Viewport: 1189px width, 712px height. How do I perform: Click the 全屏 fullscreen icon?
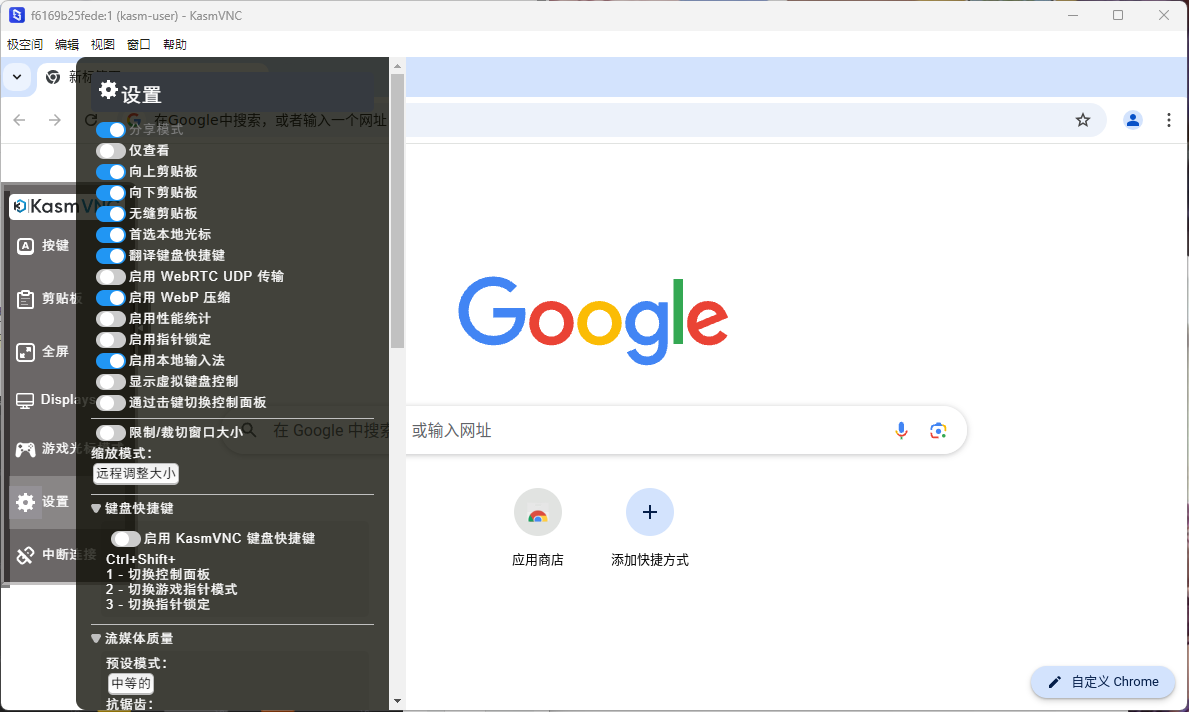tap(25, 352)
